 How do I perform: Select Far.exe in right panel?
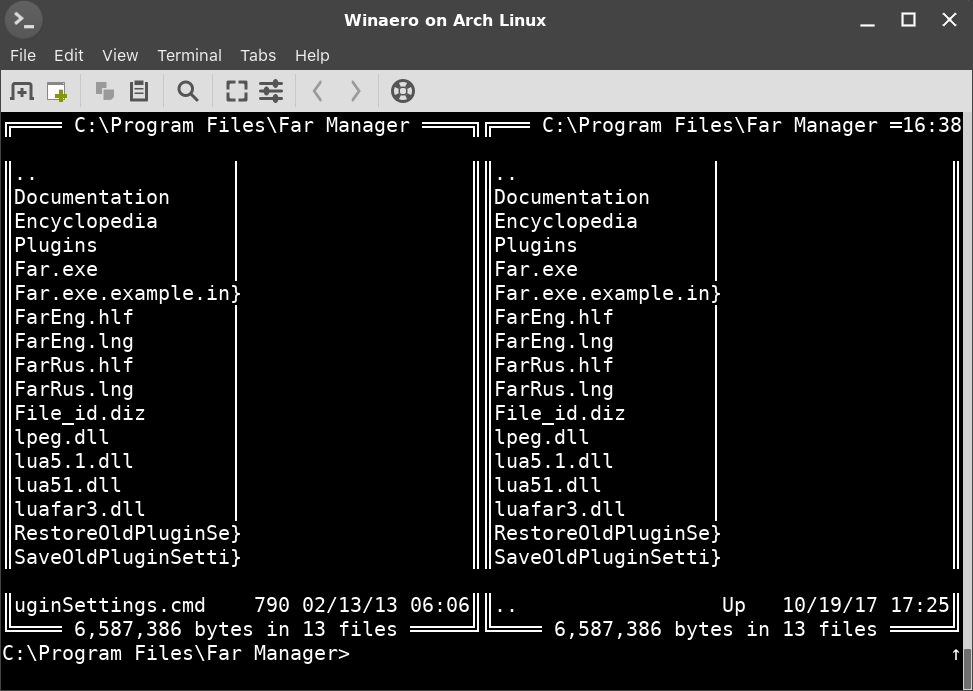tap(536, 269)
